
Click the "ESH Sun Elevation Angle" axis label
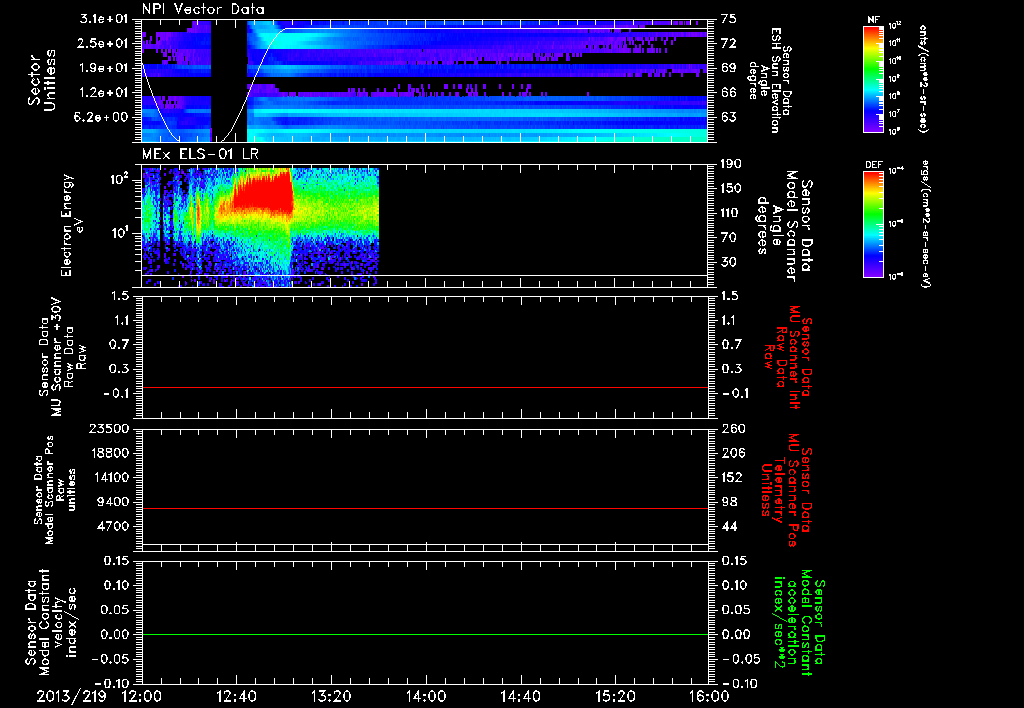pos(769,80)
